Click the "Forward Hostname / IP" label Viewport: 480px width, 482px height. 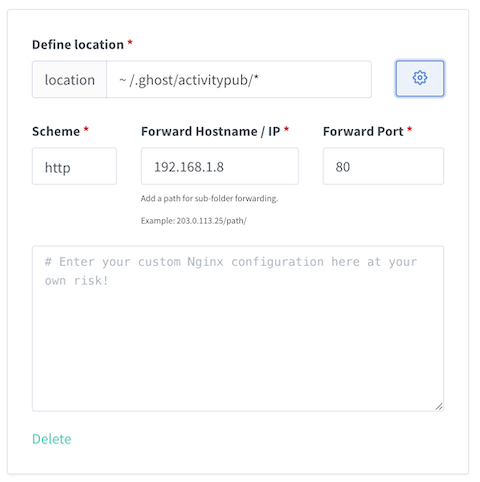point(210,131)
